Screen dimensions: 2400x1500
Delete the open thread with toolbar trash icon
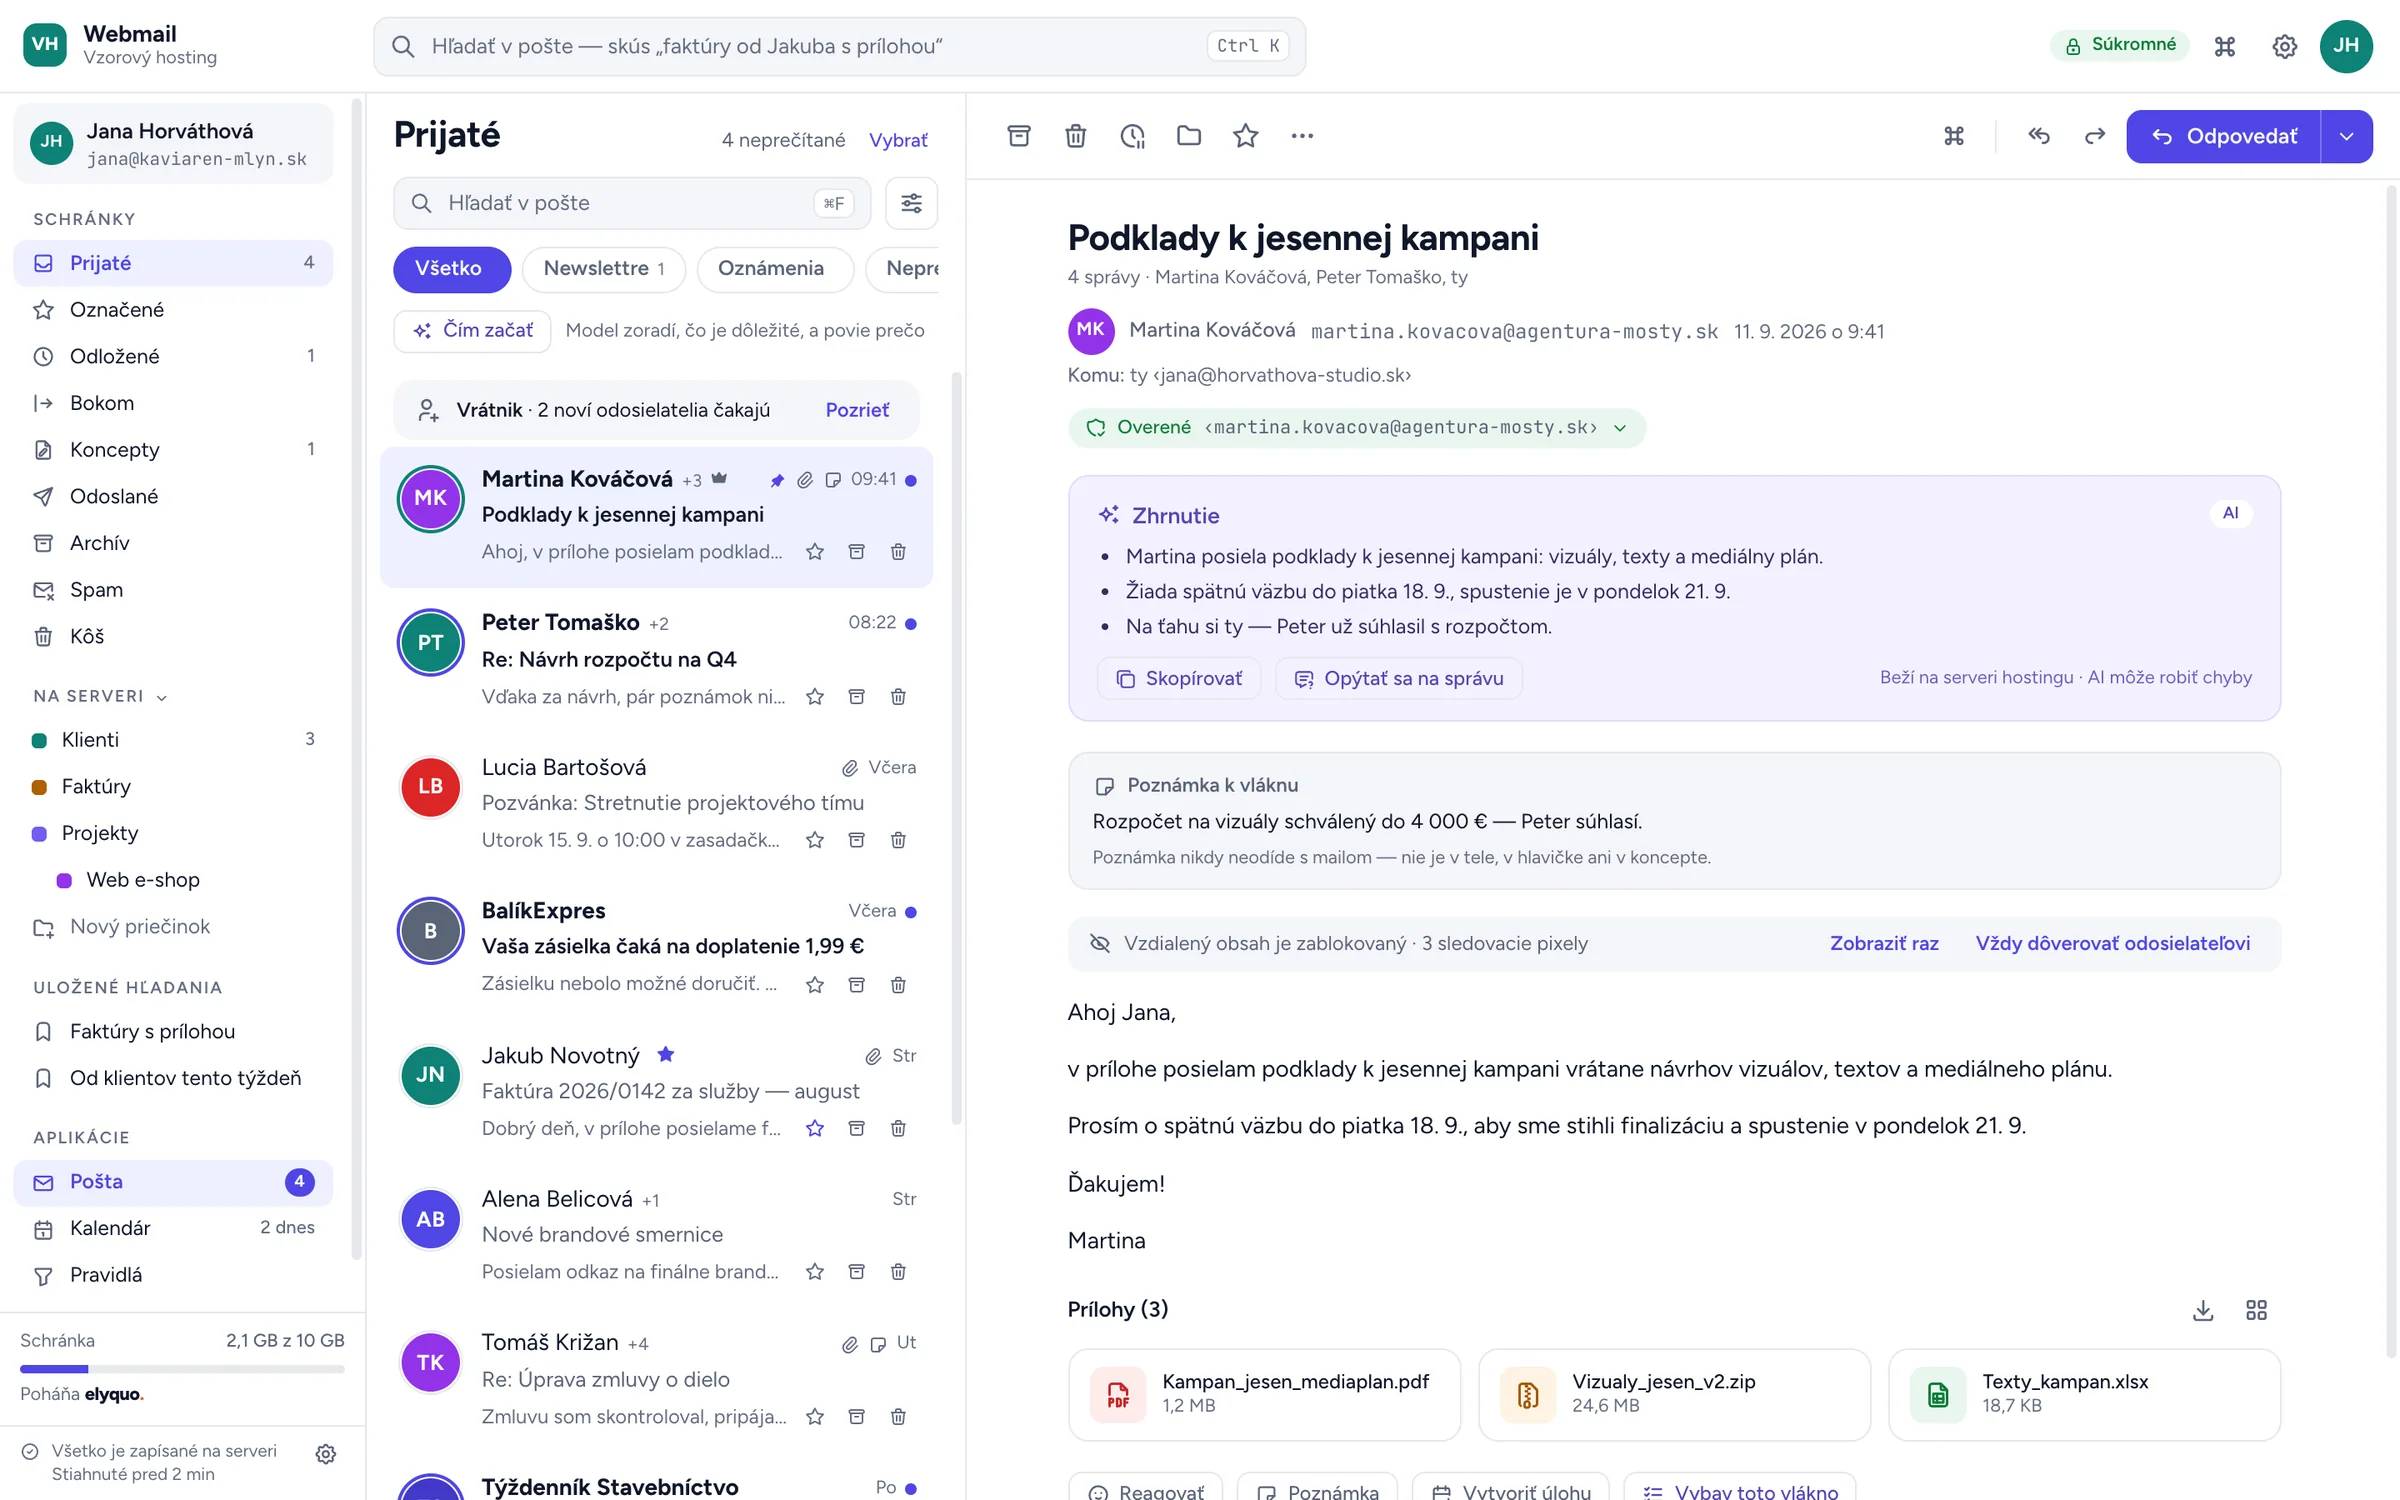(1075, 136)
